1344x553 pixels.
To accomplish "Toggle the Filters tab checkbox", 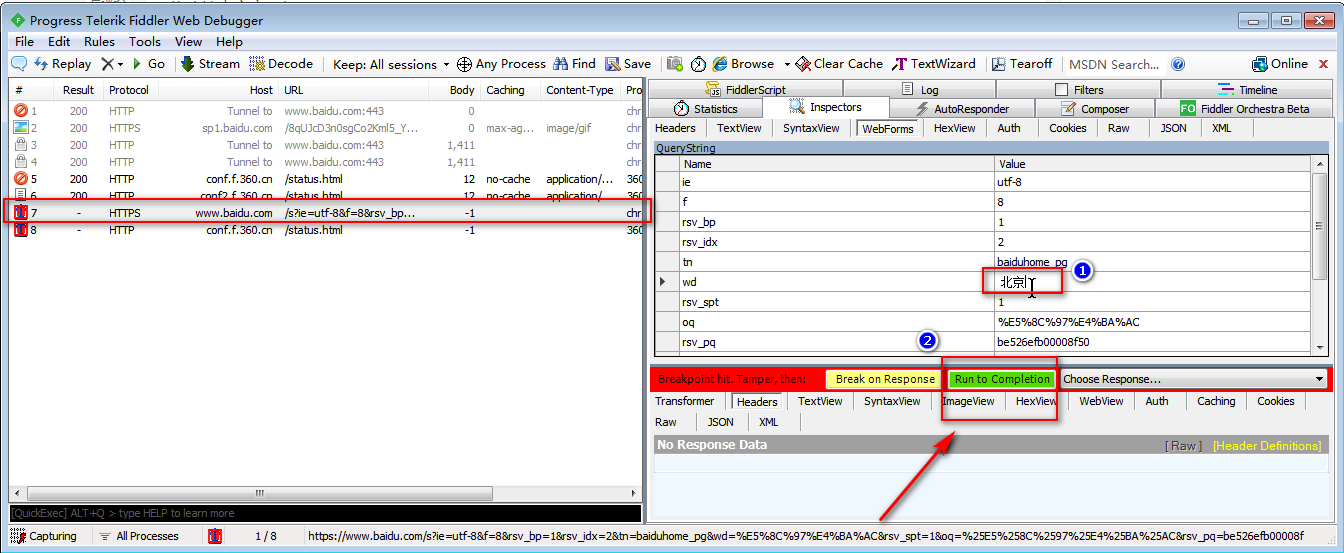I will click(1062, 90).
